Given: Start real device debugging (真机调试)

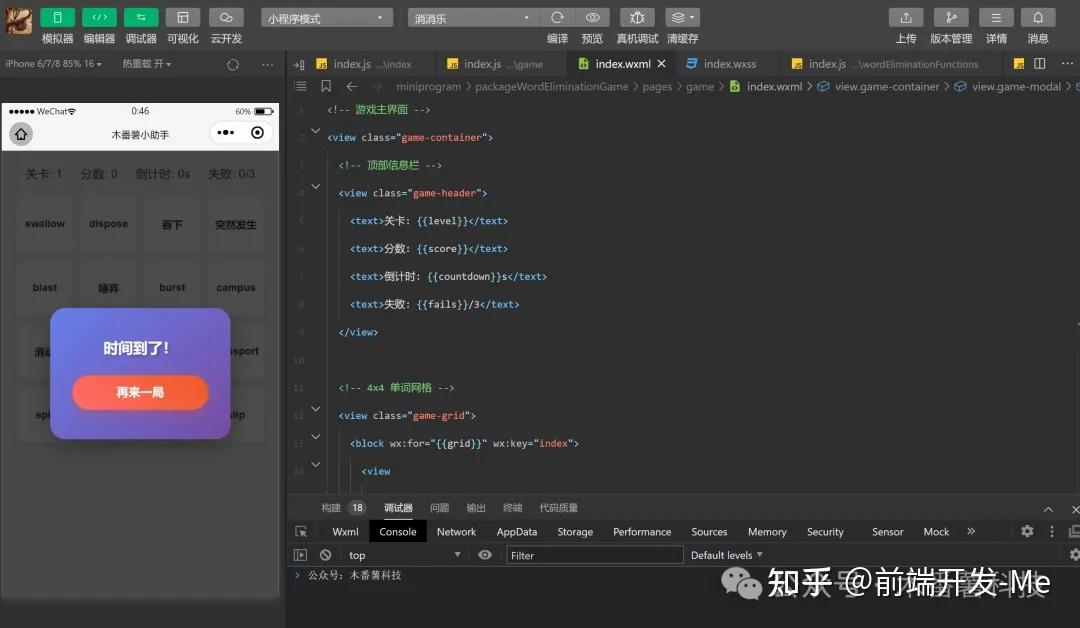Looking at the screenshot, I should coord(637,17).
